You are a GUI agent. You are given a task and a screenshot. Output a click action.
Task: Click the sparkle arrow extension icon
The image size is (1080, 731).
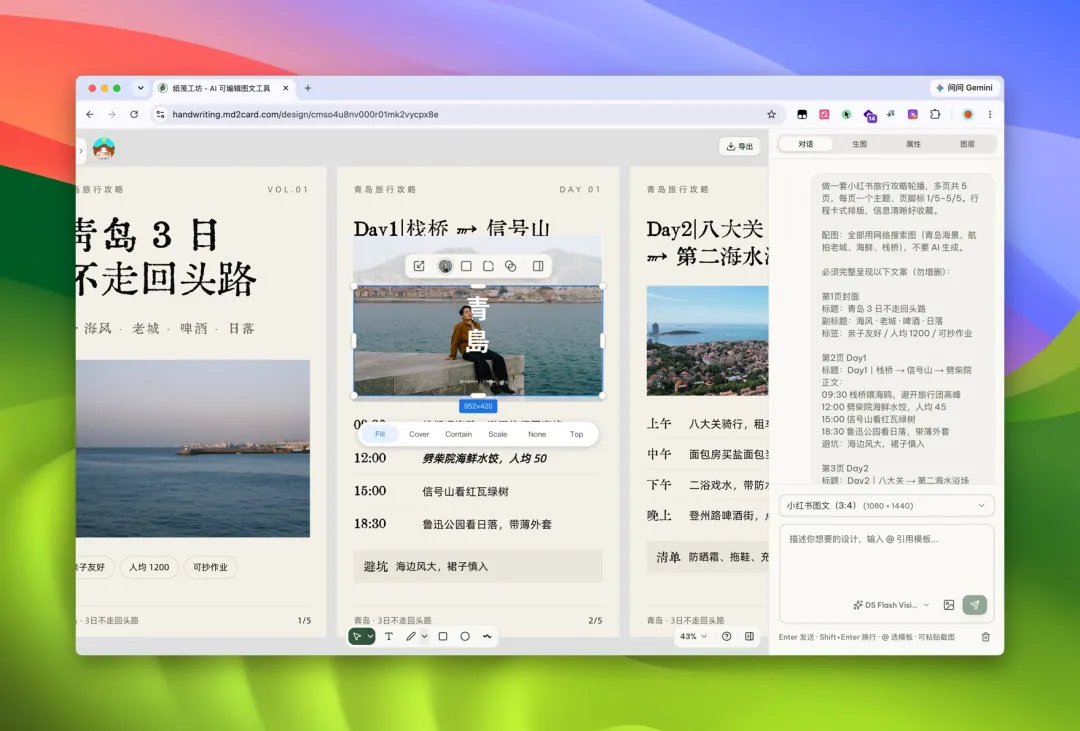click(x=891, y=114)
